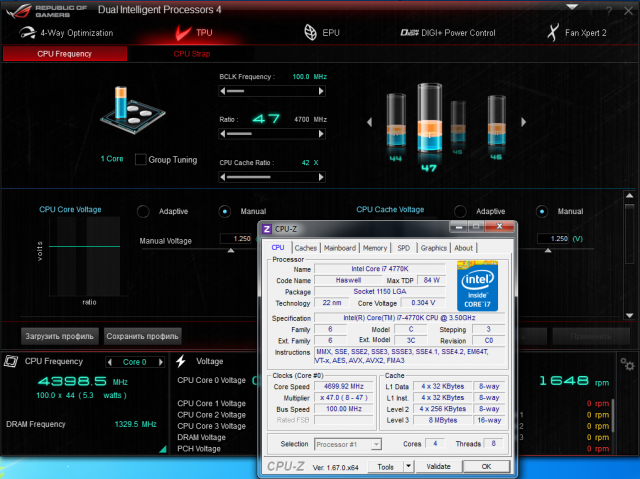Click the DIGI+ logo icon
This screenshot has width=640, height=479.
409,33
